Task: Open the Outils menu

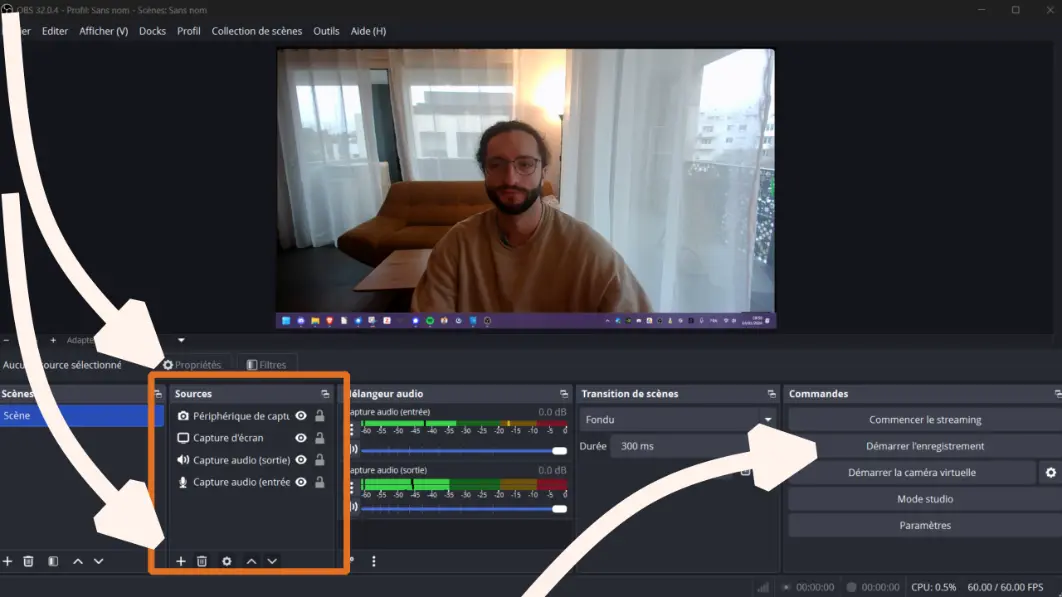Action: click(x=326, y=31)
